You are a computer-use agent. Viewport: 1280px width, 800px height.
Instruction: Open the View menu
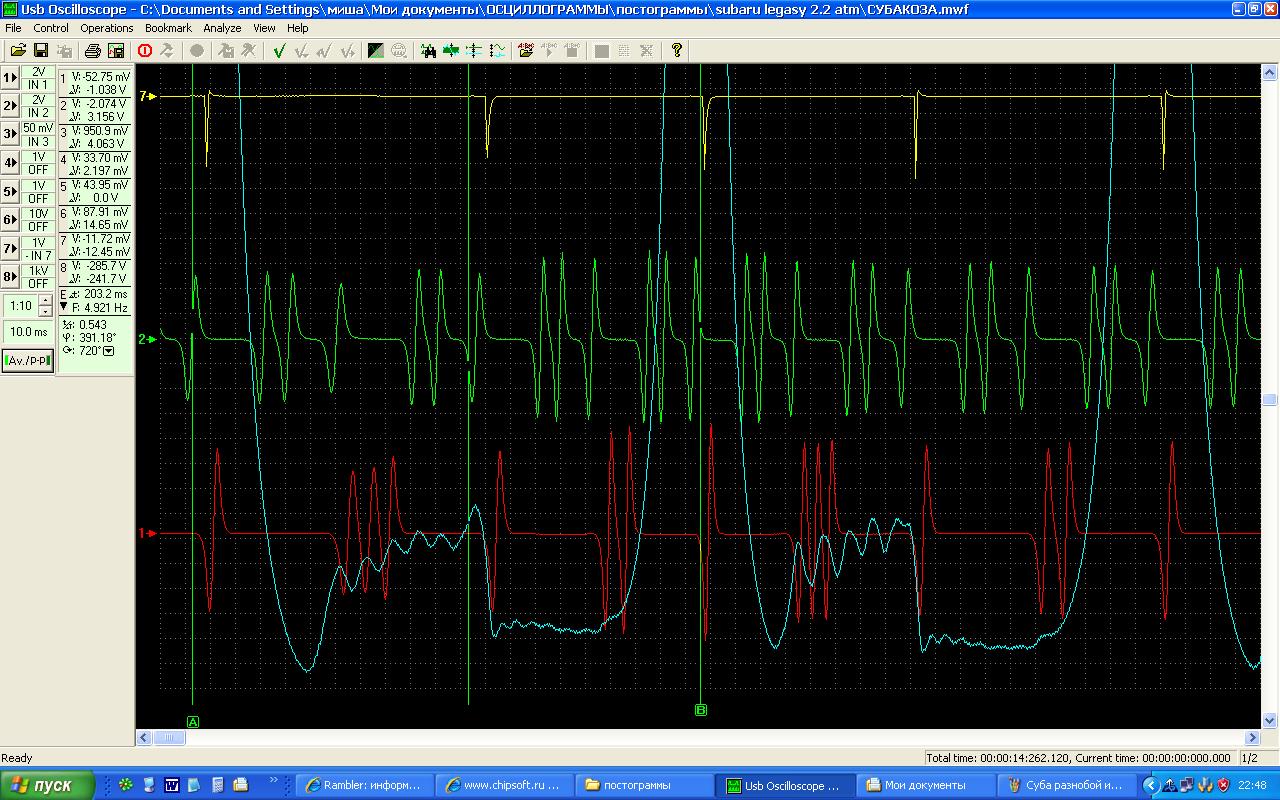tap(264, 28)
